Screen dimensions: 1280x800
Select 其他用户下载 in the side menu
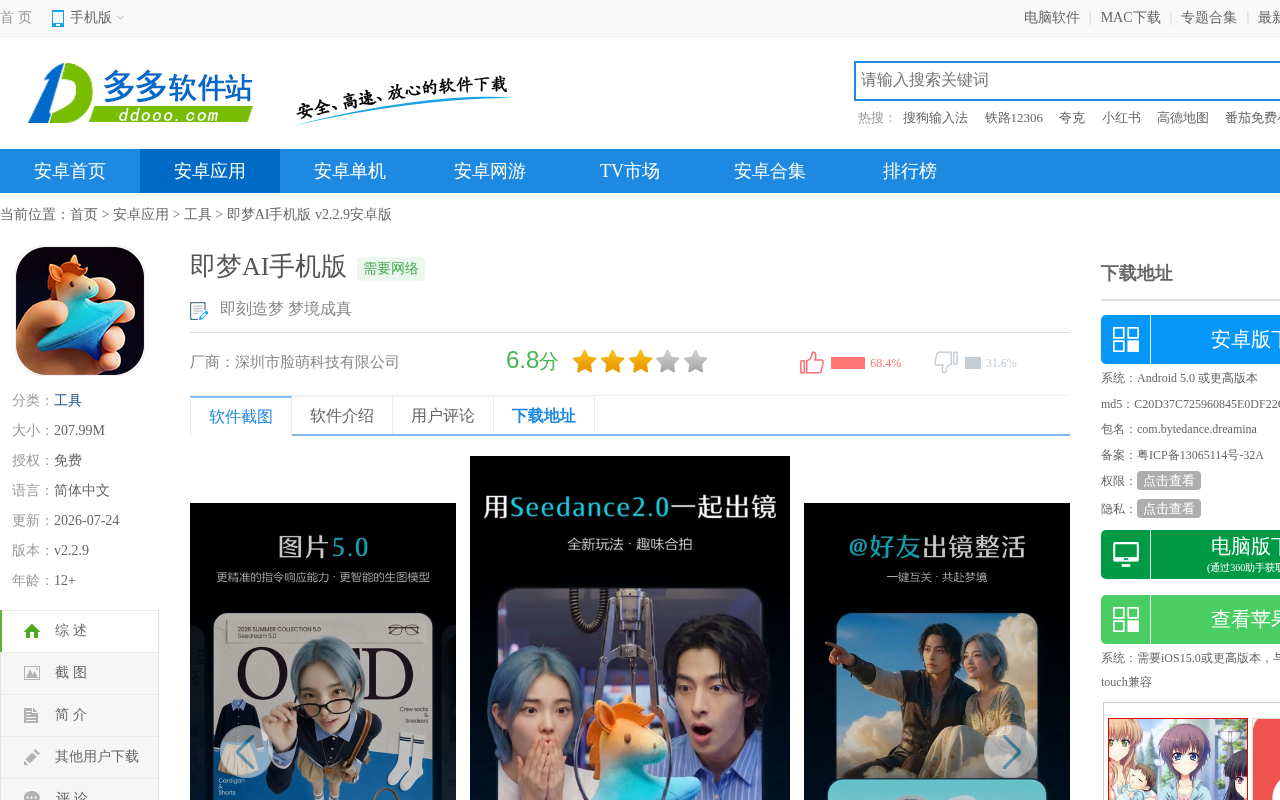(x=80, y=757)
